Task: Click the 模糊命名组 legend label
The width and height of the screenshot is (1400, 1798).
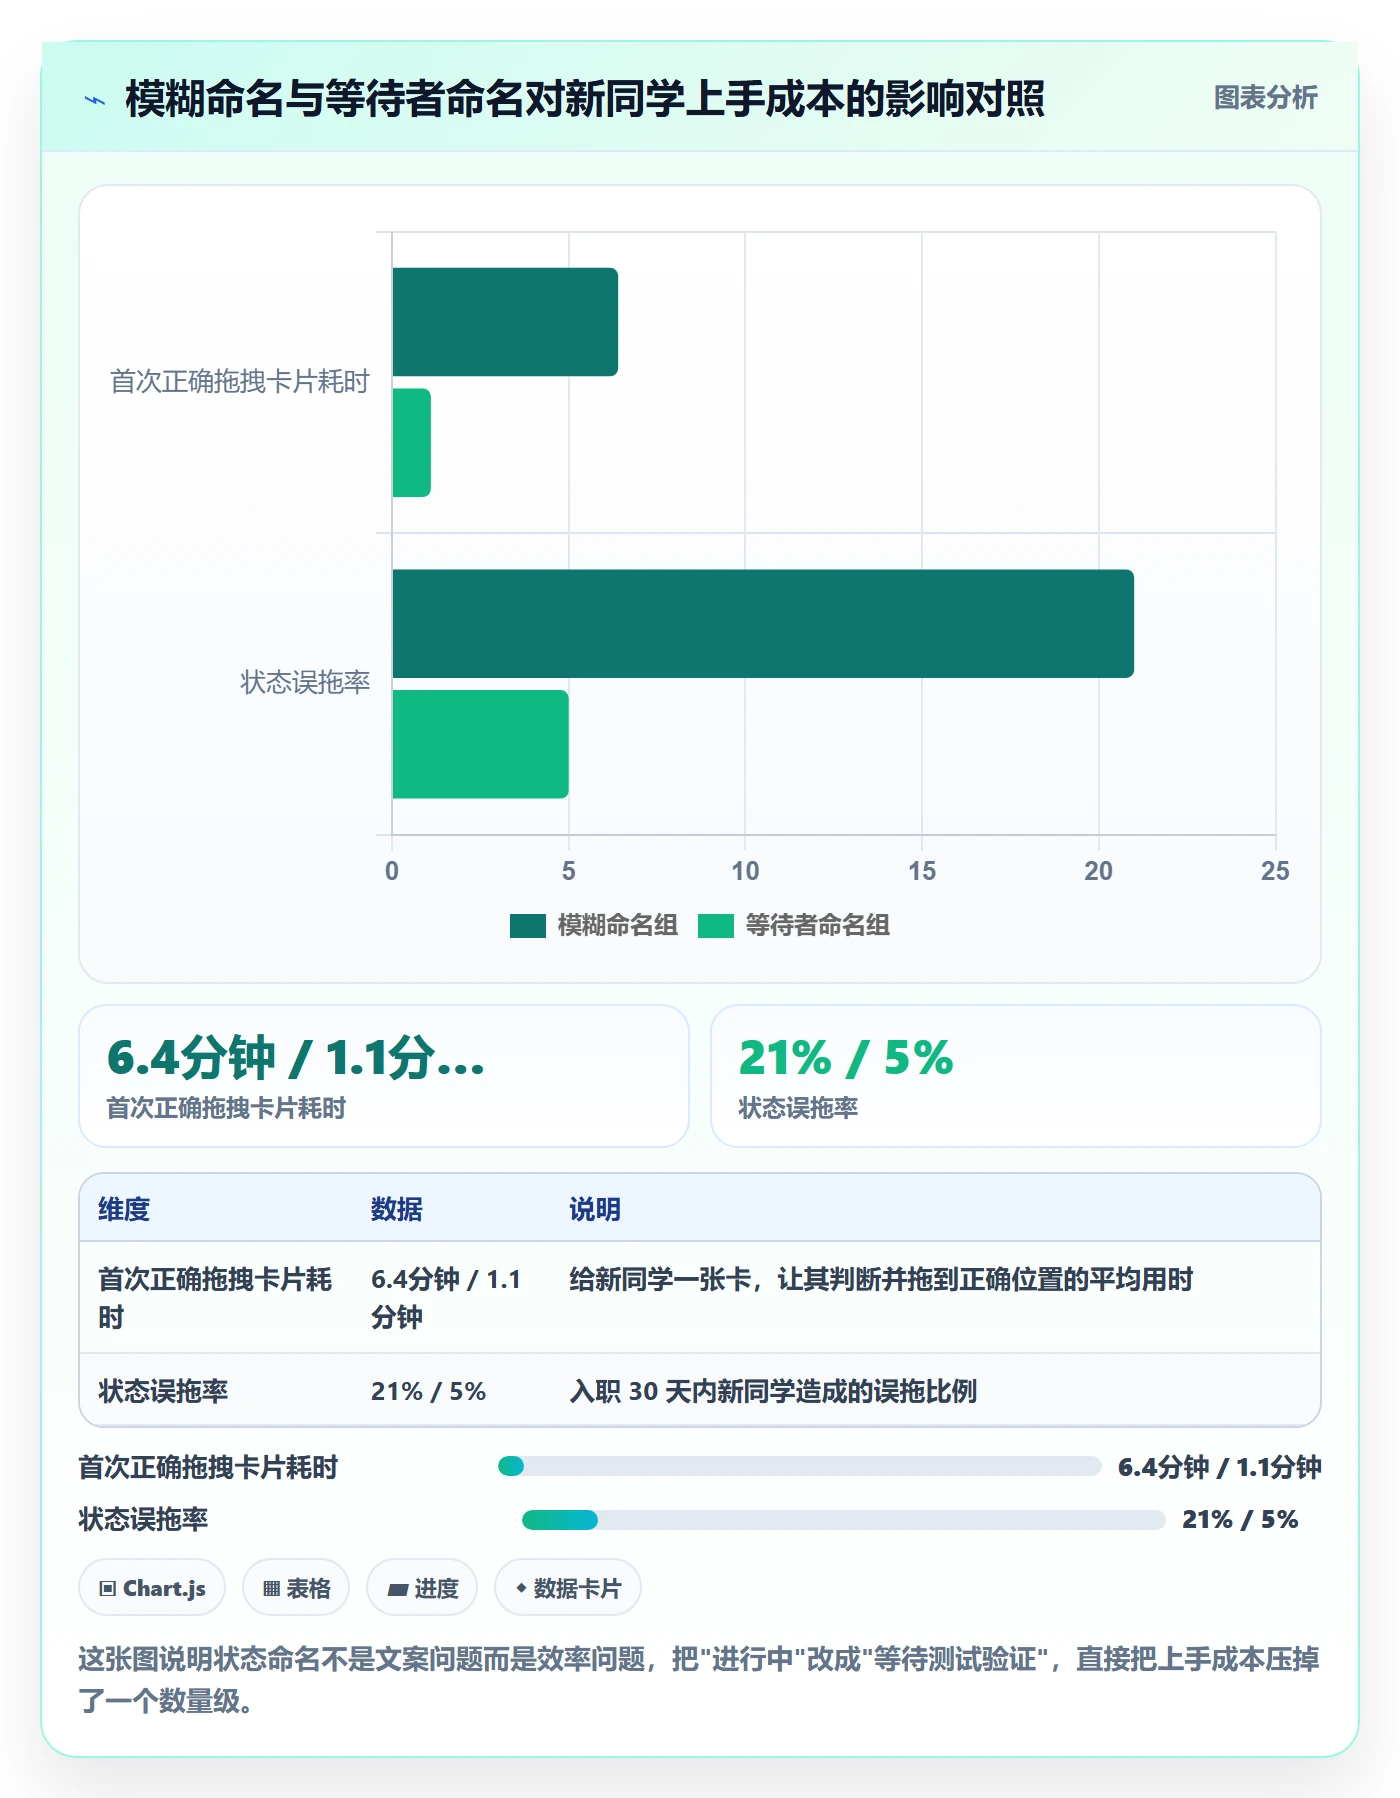Action: [617, 926]
